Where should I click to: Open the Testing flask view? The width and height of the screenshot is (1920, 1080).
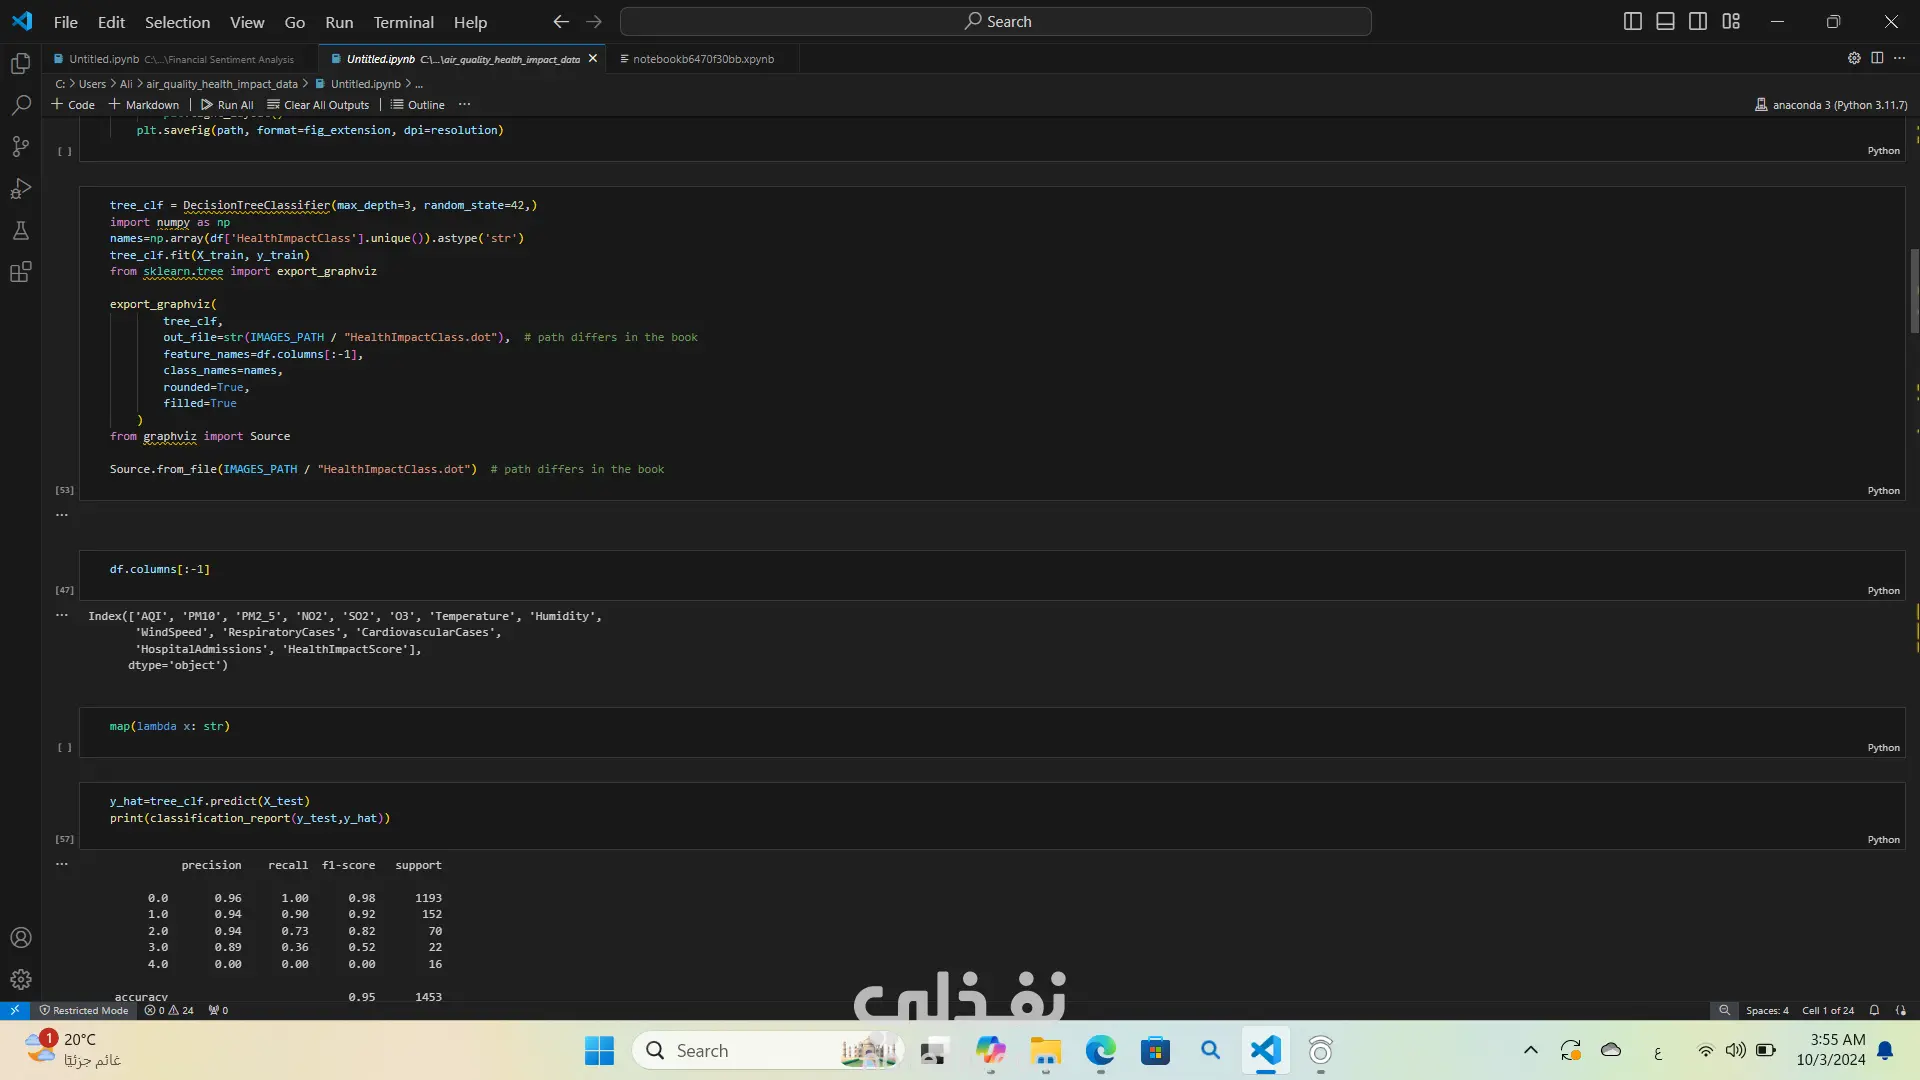tap(20, 231)
